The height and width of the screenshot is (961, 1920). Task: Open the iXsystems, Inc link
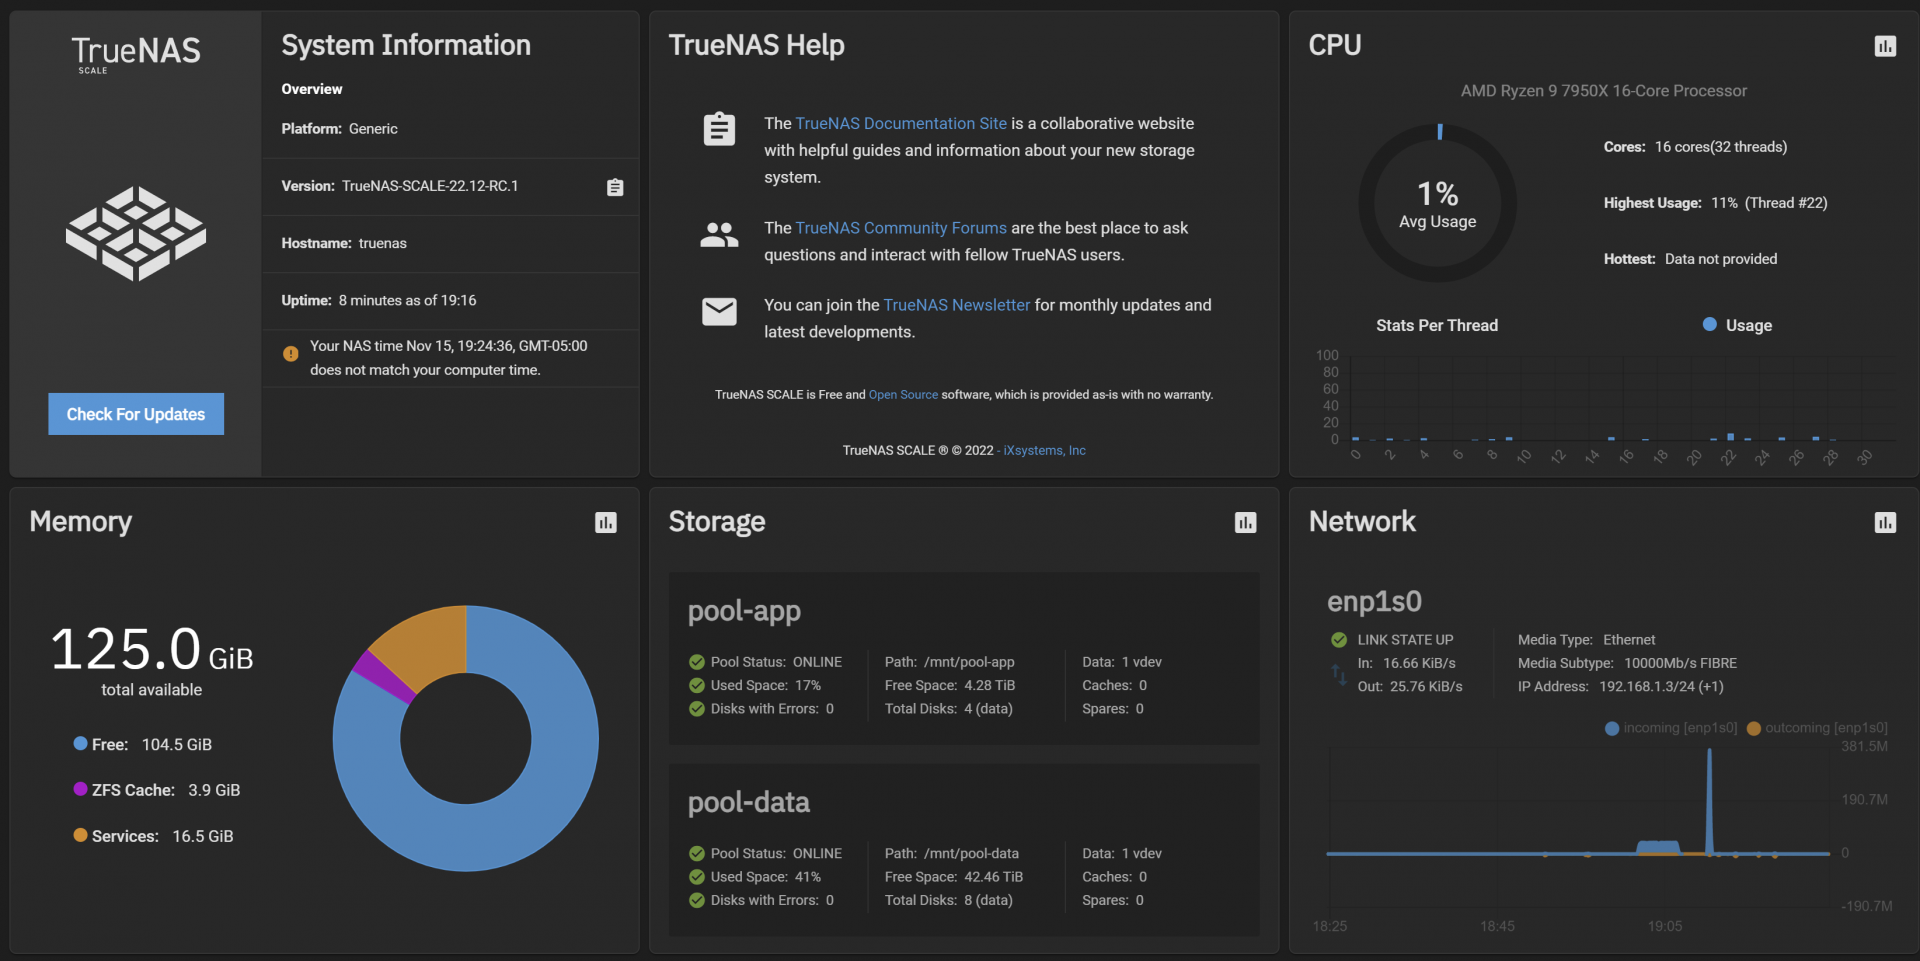click(1044, 451)
